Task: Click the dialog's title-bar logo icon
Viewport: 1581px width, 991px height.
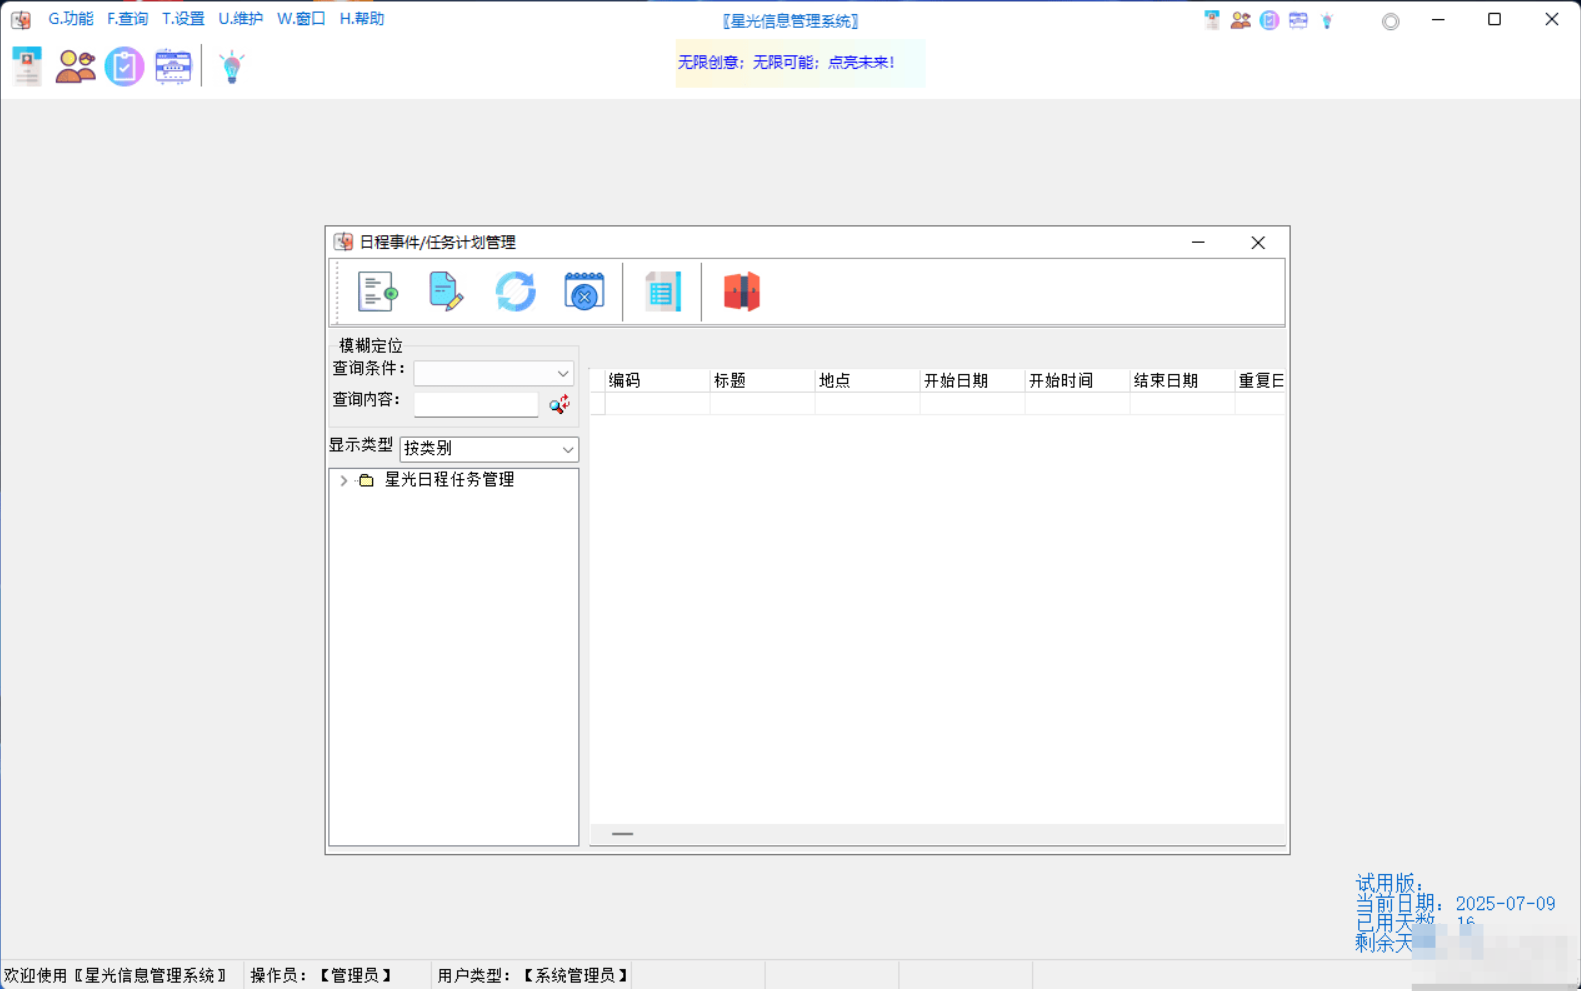Action: (x=344, y=242)
